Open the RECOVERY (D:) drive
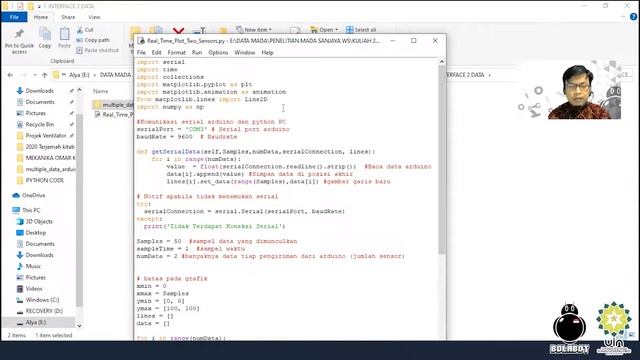The image size is (640, 360). click(x=44, y=311)
